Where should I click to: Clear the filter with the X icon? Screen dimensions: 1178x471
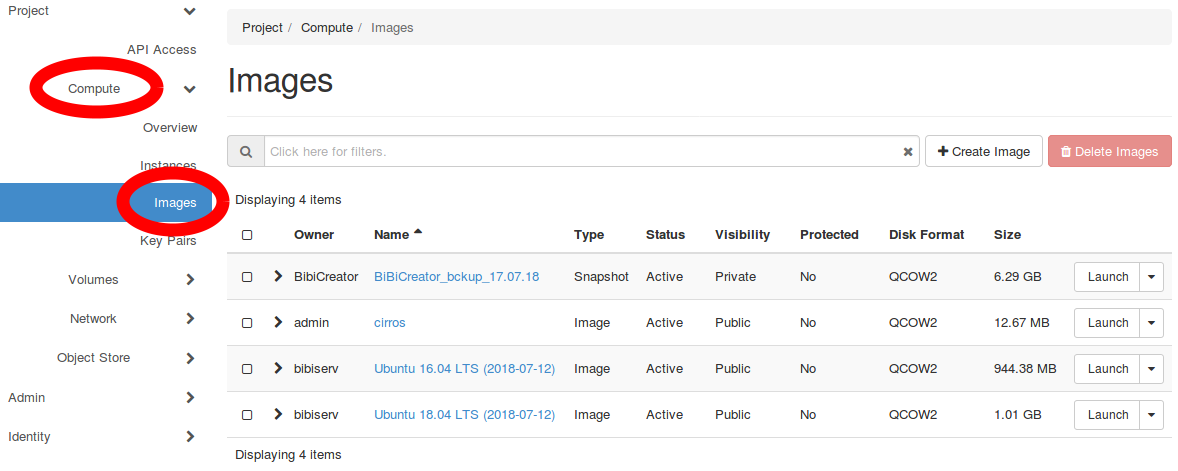908,152
